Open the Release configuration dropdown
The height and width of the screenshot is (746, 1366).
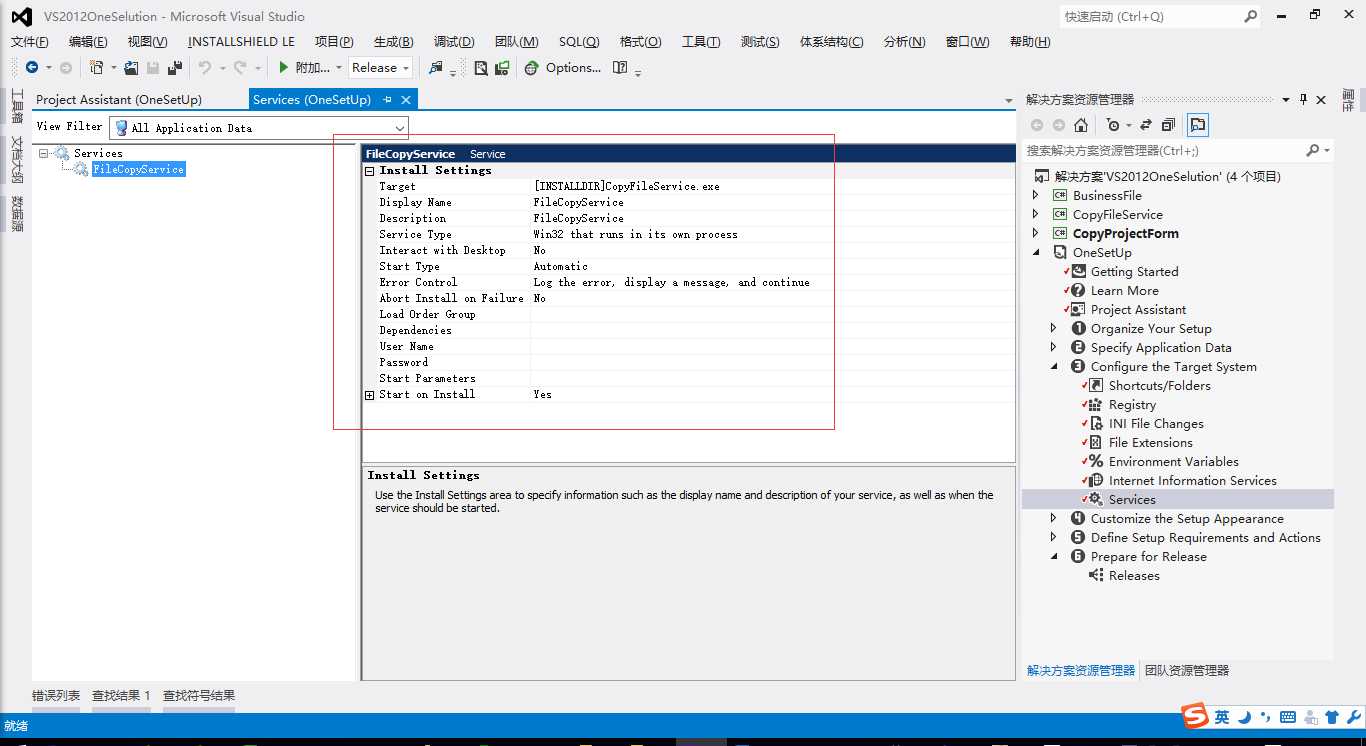point(381,68)
